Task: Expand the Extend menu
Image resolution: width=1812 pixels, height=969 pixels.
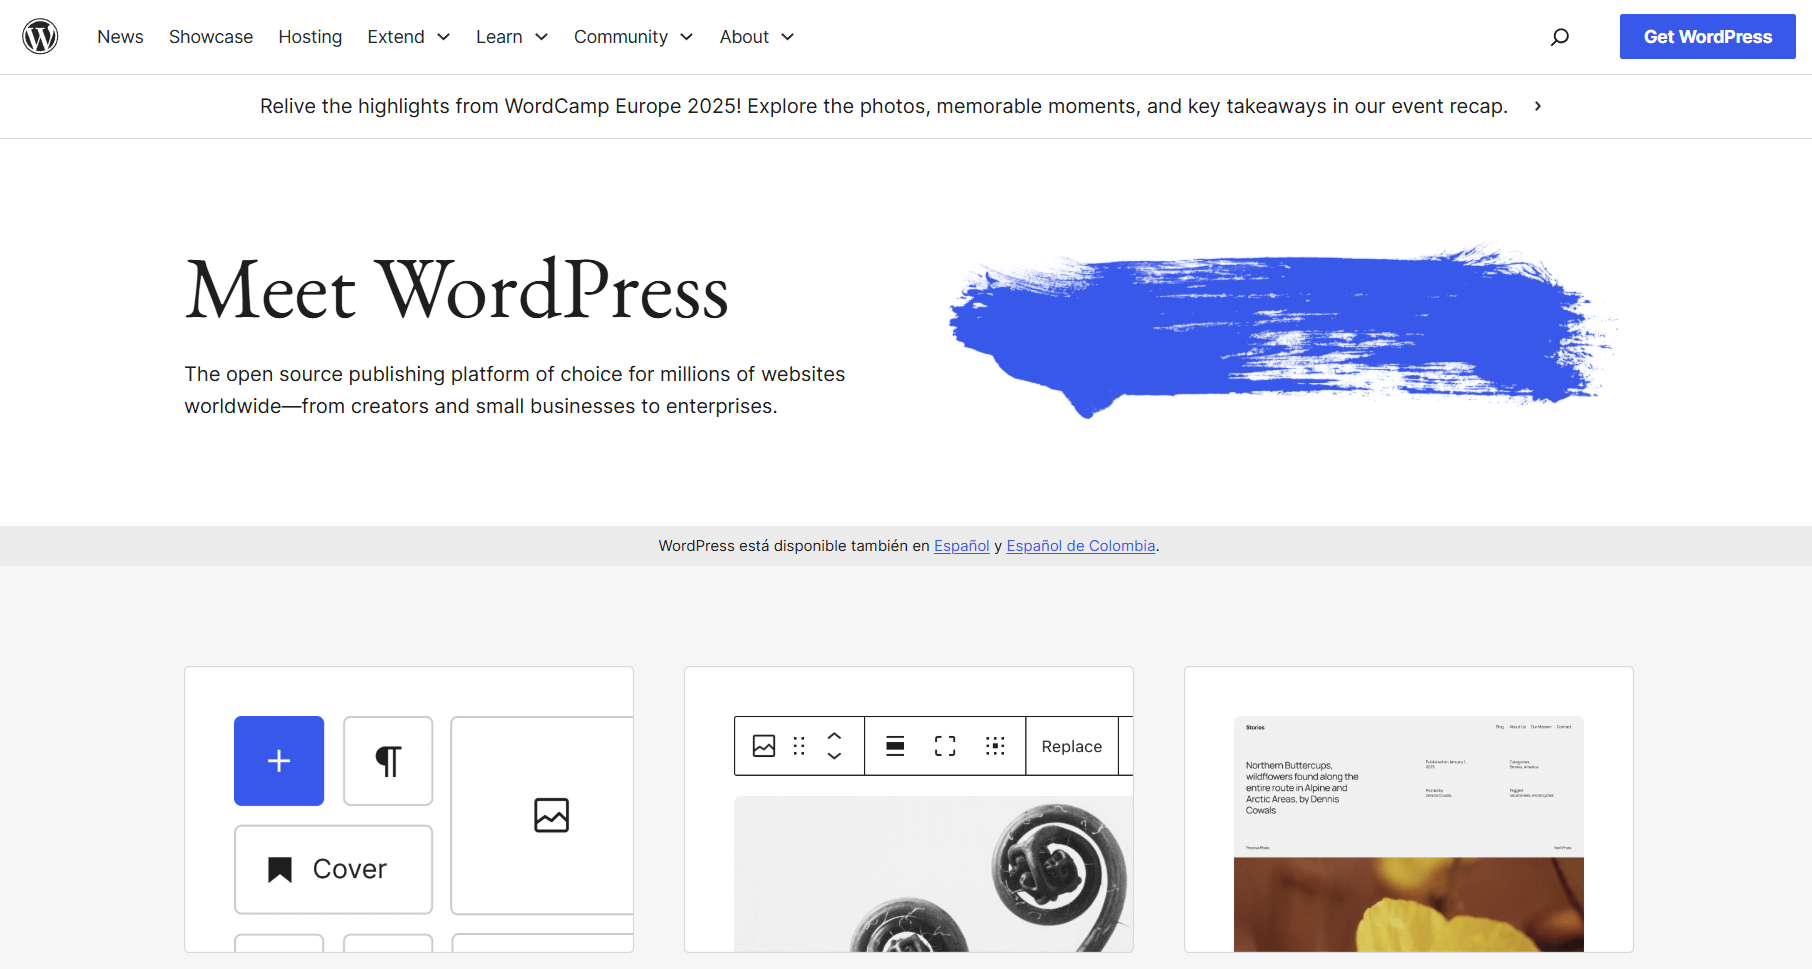Action: pos(408,37)
